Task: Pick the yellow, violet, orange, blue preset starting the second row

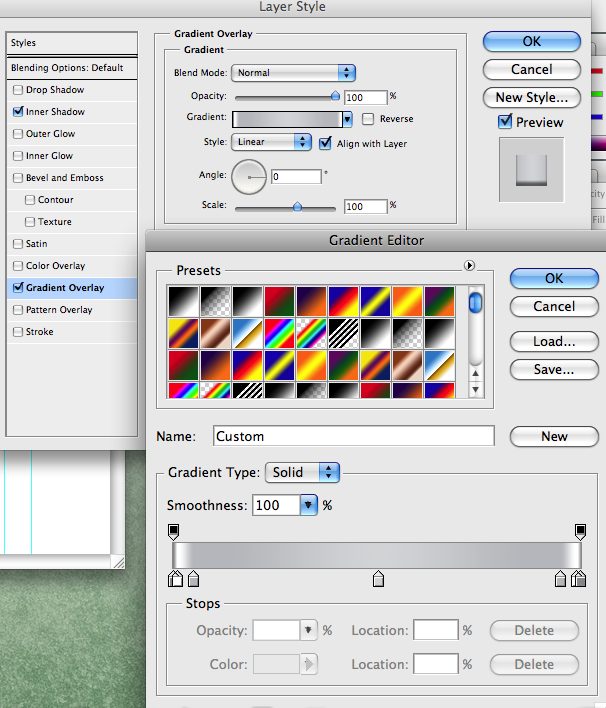Action: 183,333
